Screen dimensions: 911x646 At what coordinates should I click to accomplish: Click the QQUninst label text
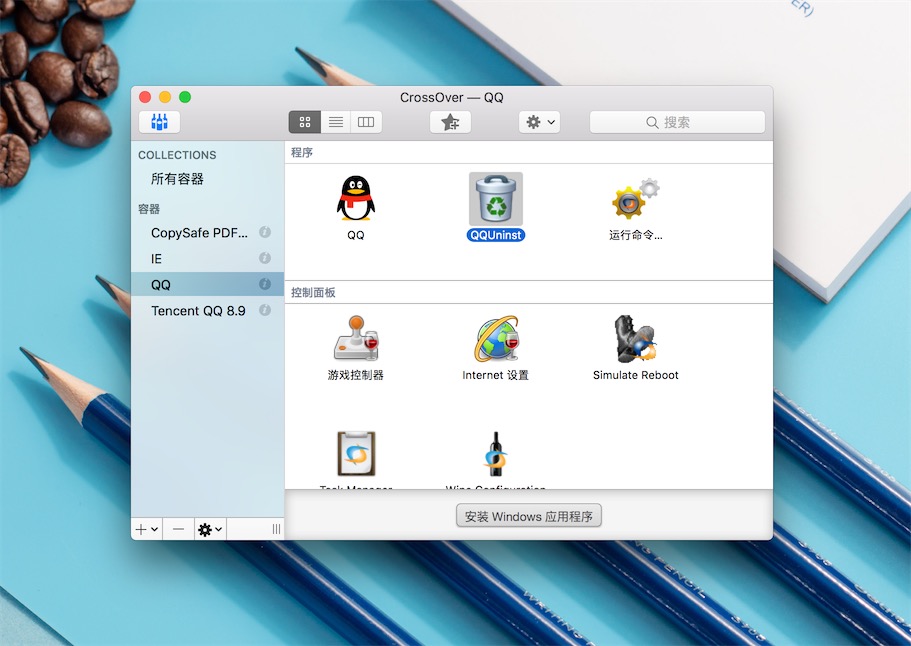496,235
